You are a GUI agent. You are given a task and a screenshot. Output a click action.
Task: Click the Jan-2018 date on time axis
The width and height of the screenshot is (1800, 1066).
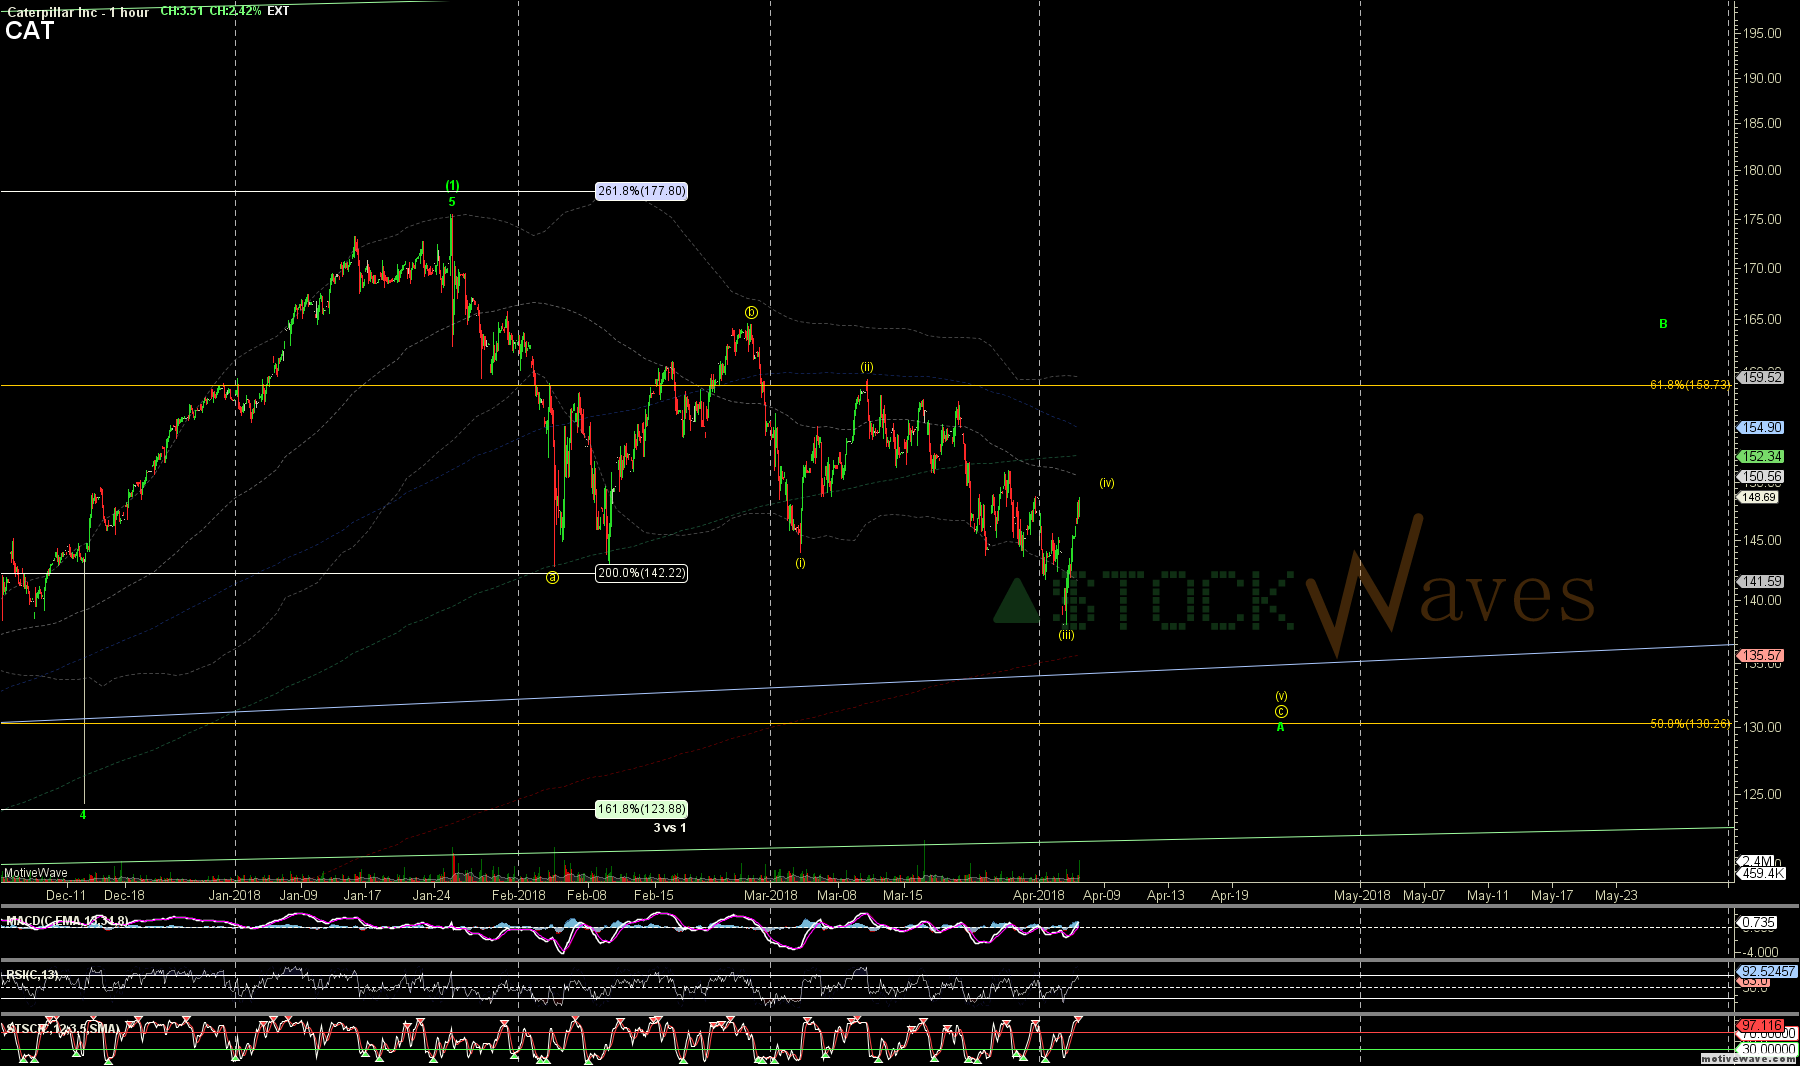[x=234, y=896]
